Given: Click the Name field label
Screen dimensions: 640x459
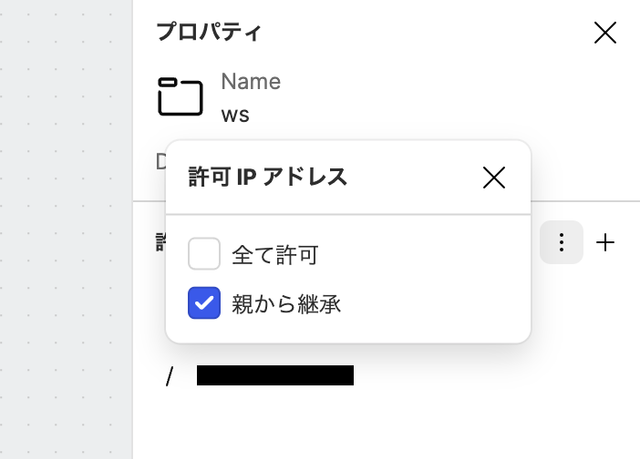Looking at the screenshot, I should coord(251,81).
